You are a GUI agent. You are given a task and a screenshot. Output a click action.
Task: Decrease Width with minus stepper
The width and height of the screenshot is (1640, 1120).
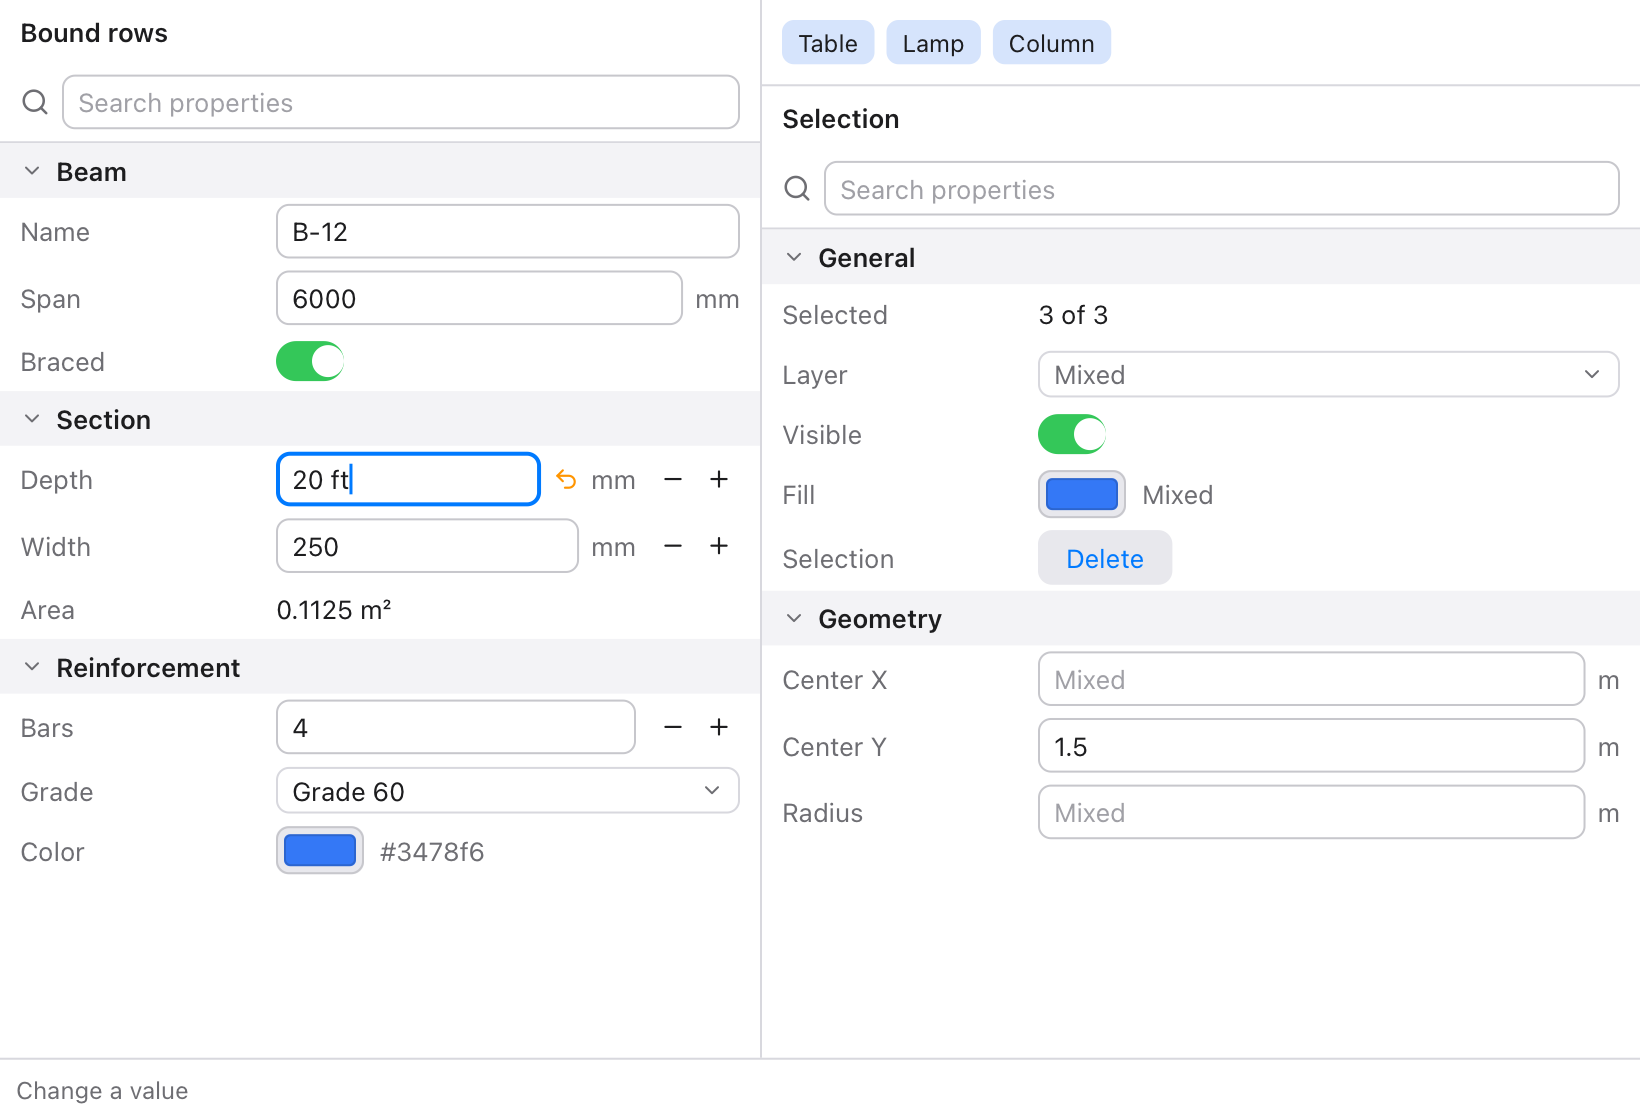(673, 546)
